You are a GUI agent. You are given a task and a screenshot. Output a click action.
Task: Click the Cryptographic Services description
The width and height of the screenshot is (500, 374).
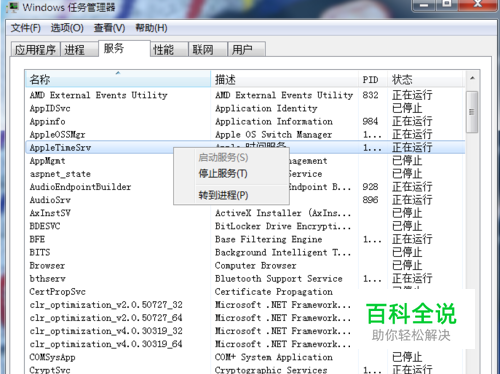[x=271, y=370]
